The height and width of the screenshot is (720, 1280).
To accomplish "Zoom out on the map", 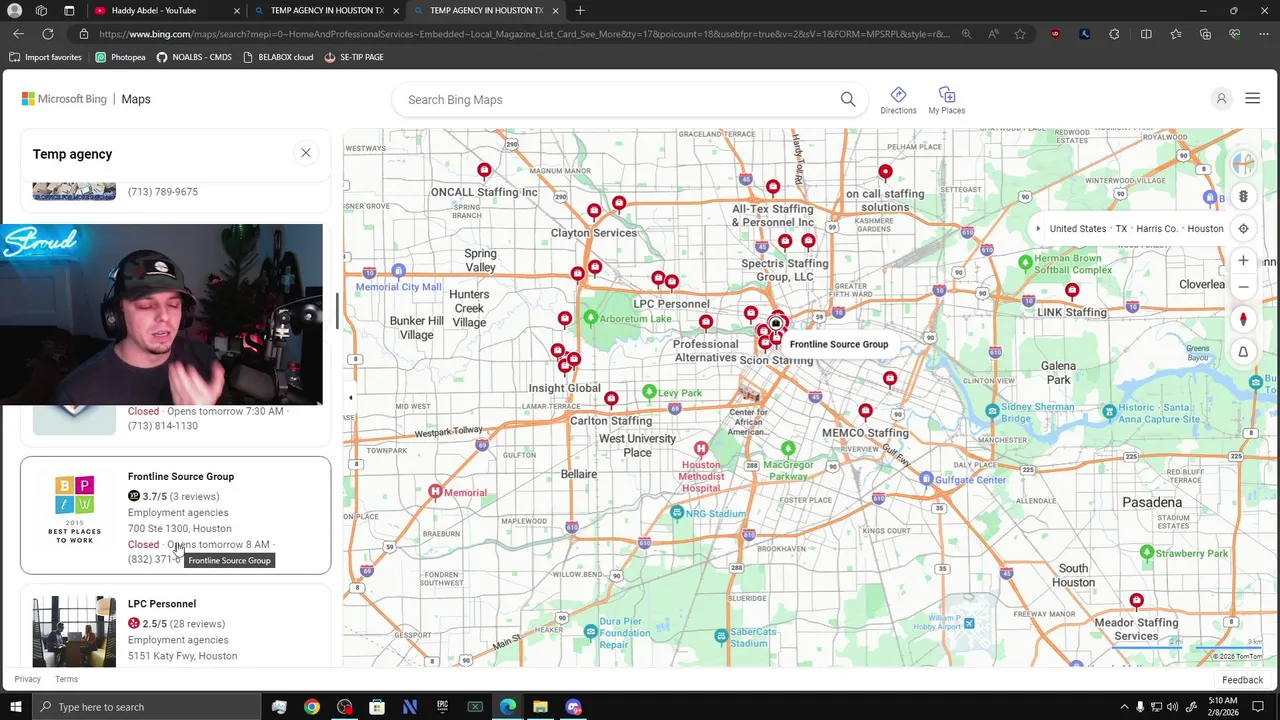I will 1243,287.
